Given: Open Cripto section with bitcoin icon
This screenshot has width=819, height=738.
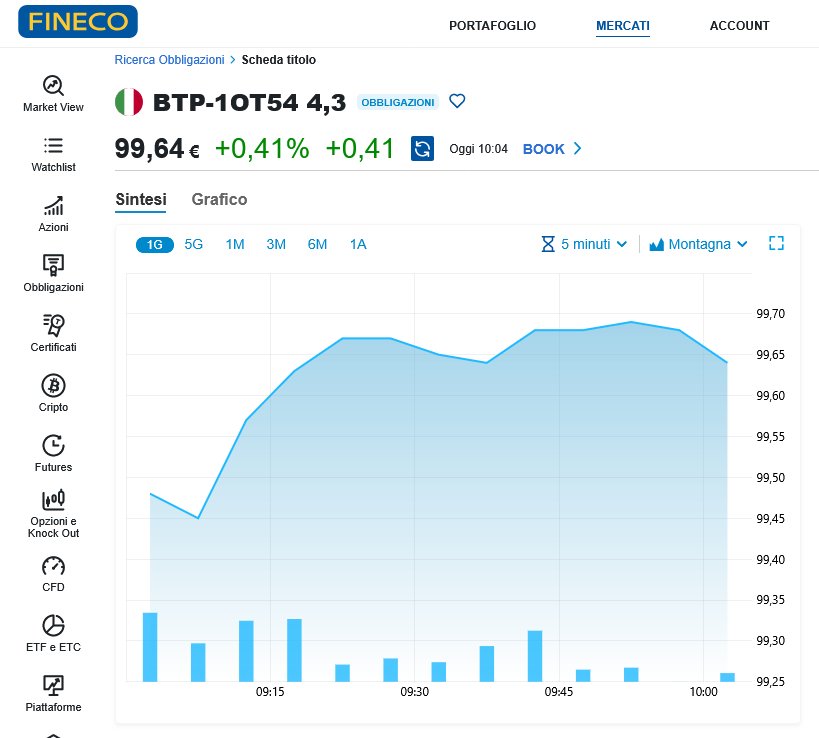Looking at the screenshot, I should pos(53,386).
